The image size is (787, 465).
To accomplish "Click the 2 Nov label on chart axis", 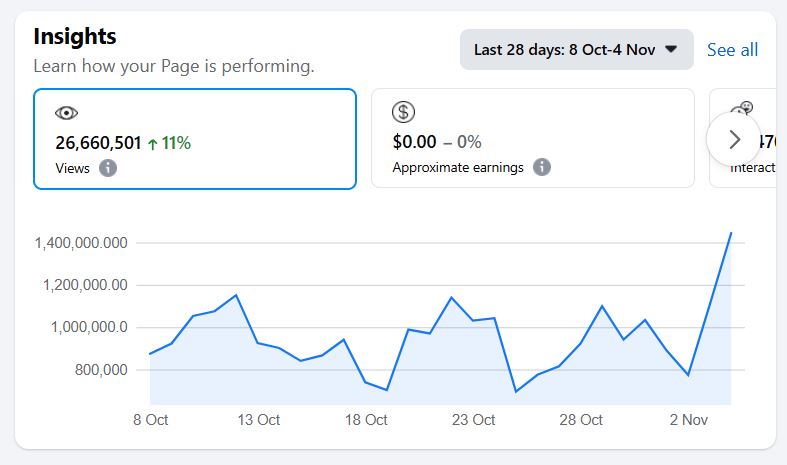I will pyautogui.click(x=688, y=420).
